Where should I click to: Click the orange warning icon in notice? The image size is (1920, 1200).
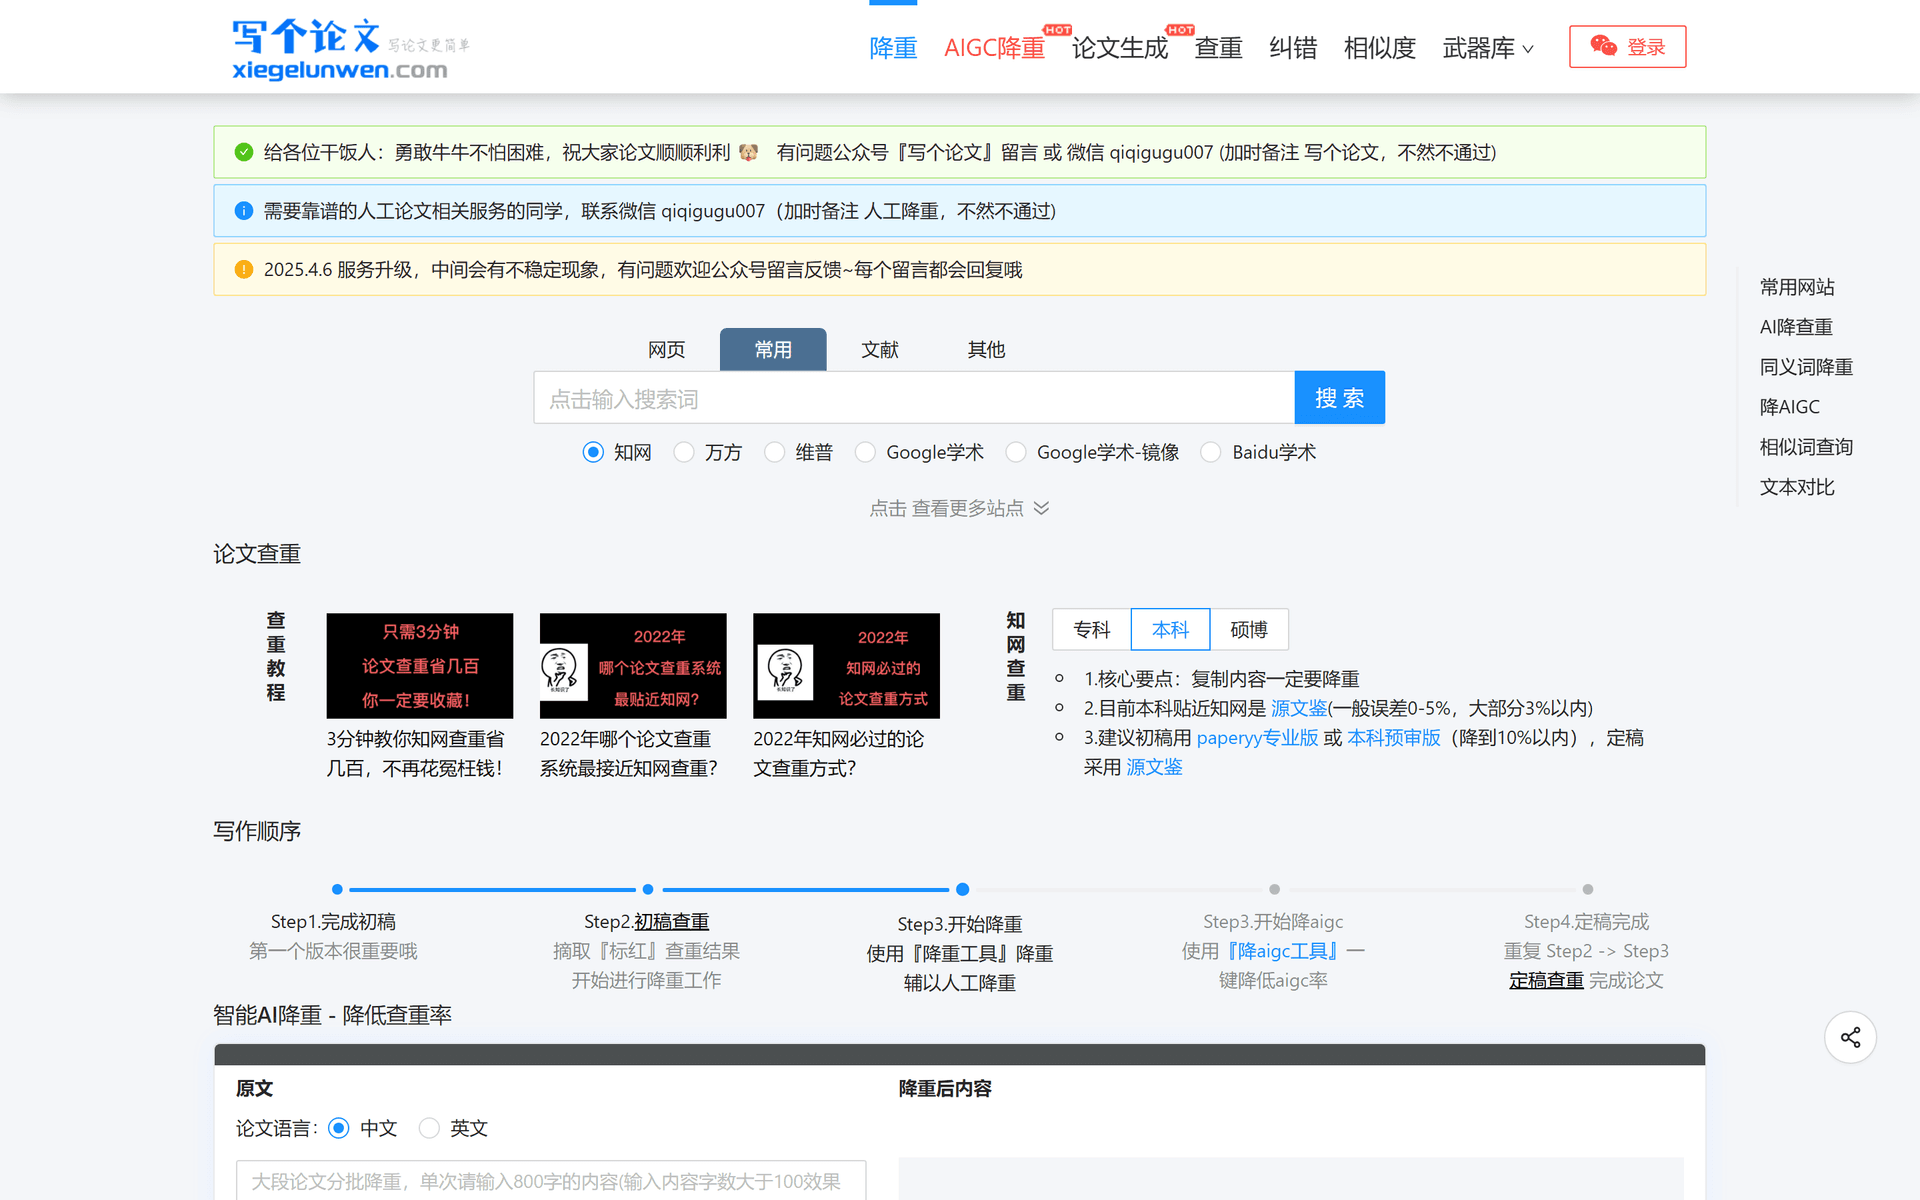[x=243, y=270]
